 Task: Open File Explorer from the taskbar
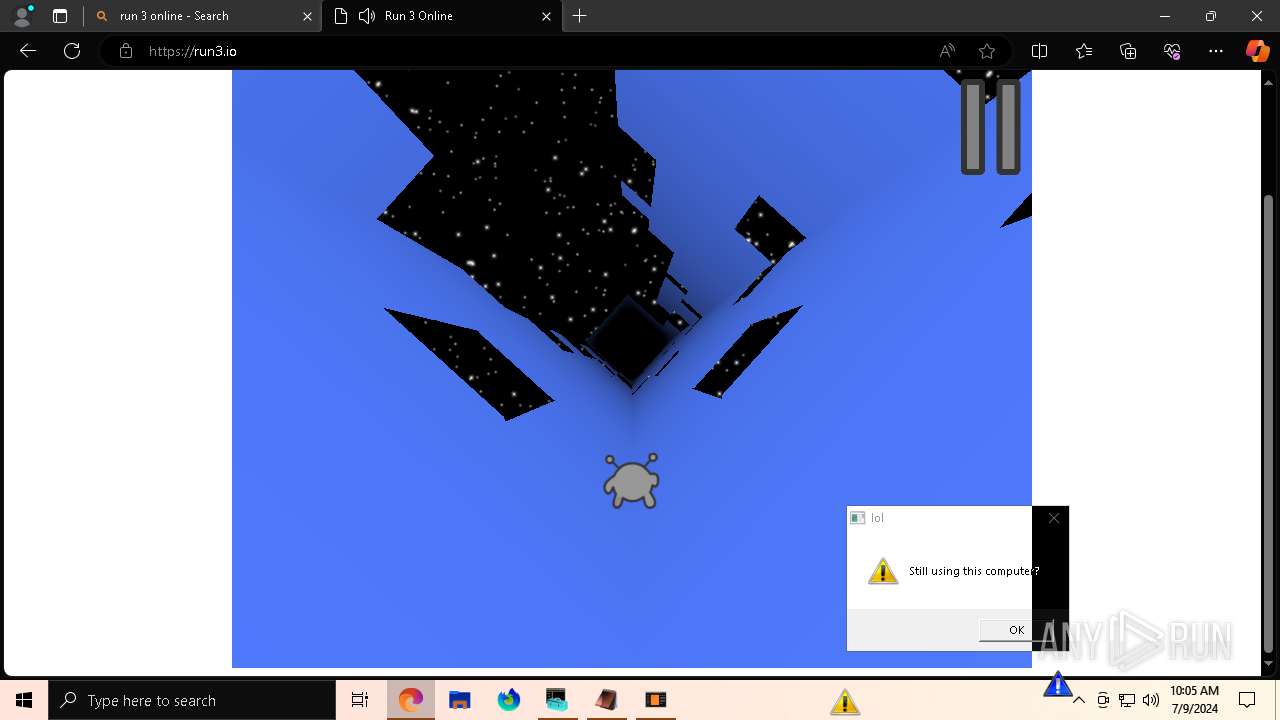coord(460,700)
